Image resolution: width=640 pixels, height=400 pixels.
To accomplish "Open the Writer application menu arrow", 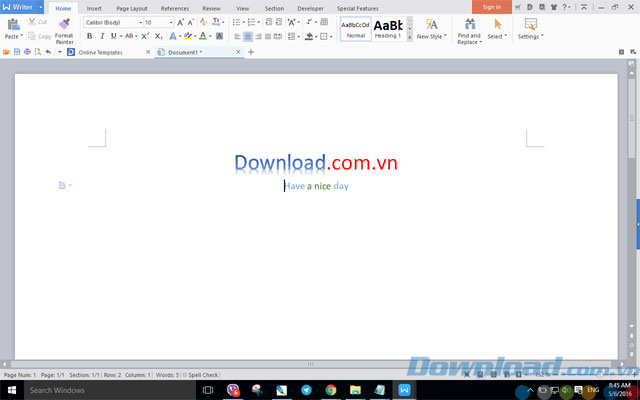I will (x=40, y=7).
